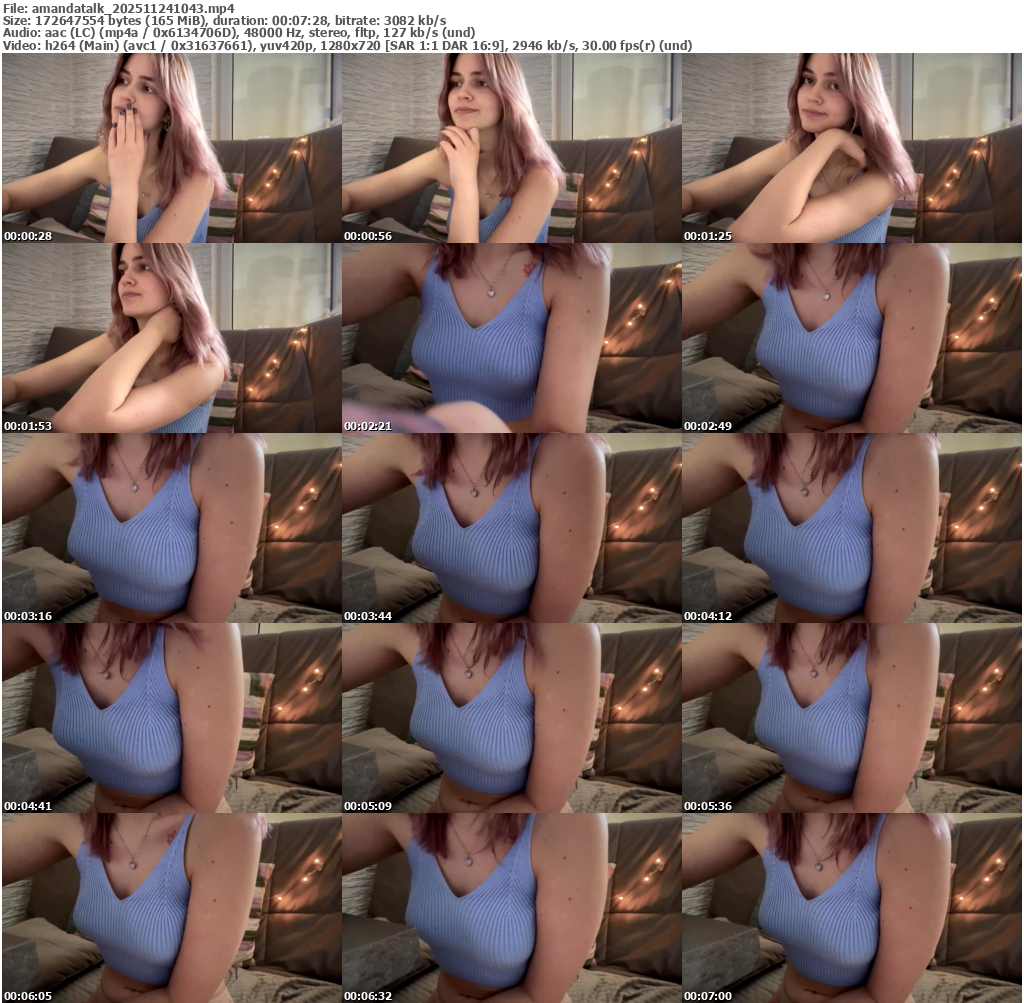This screenshot has width=1024, height=1003.
Task: Select the thumbnail stamped 00:06:32
Action: [511, 908]
